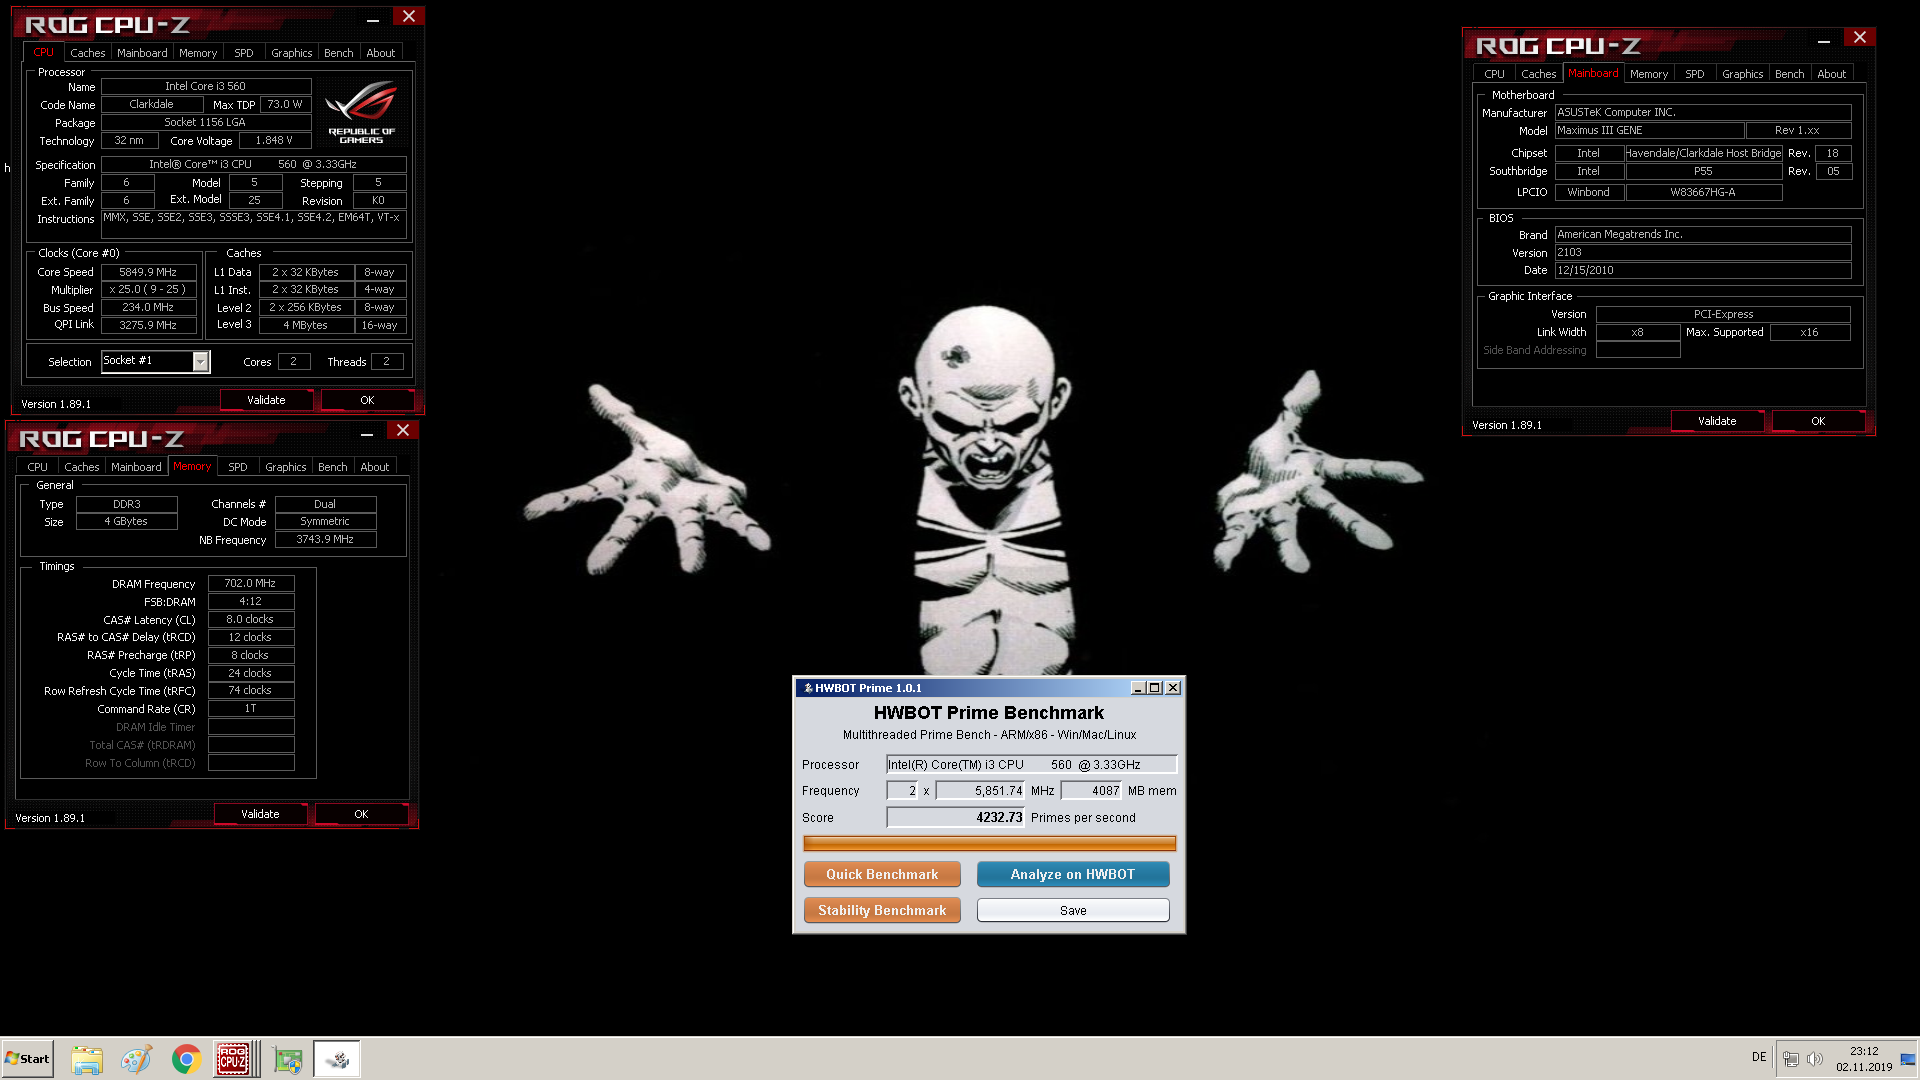Close the Memory tab CPU-Z window

(402, 430)
